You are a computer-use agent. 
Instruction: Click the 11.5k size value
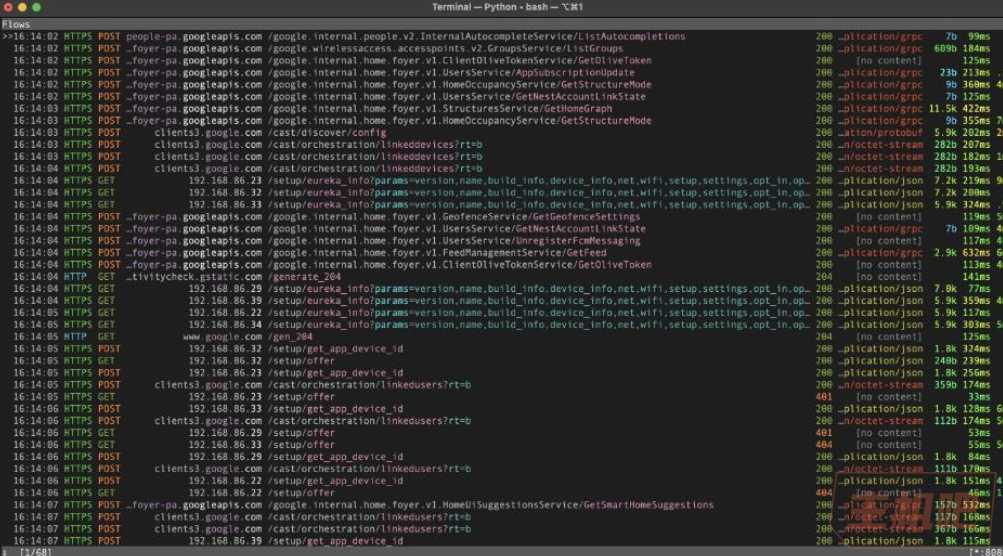click(x=943, y=109)
